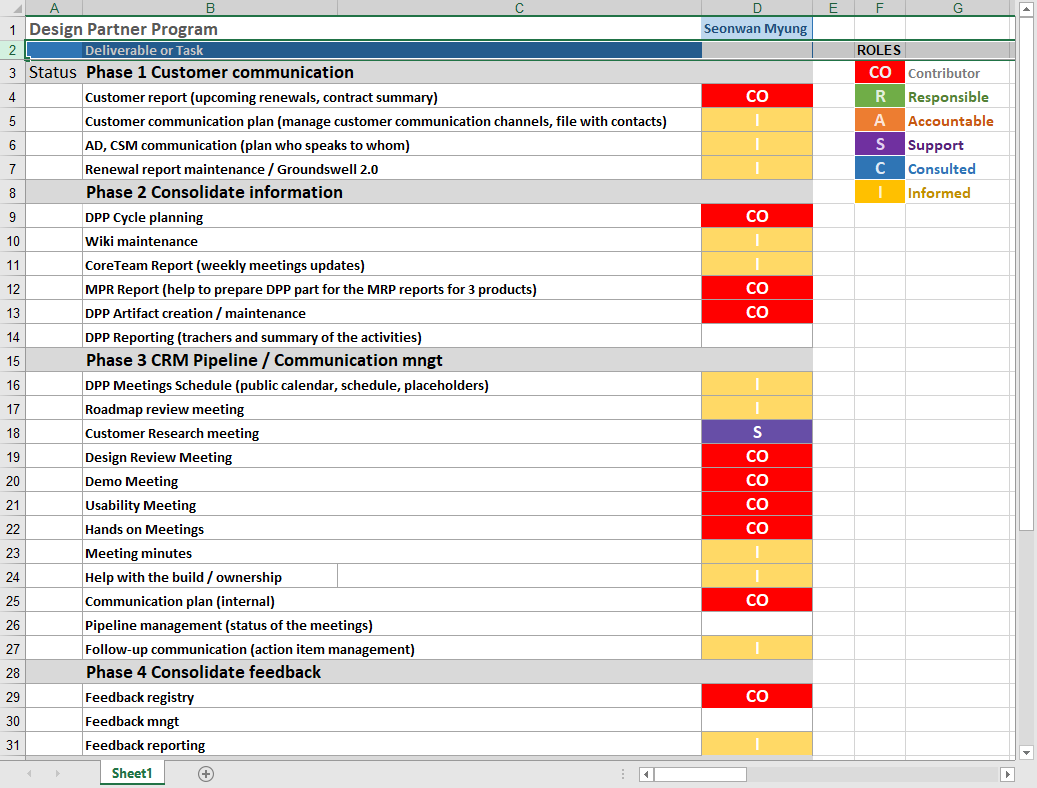Viewport: 1037px width, 788px height.
Task: Select the 'Customer communication plan' task cell
Action: click(x=392, y=121)
